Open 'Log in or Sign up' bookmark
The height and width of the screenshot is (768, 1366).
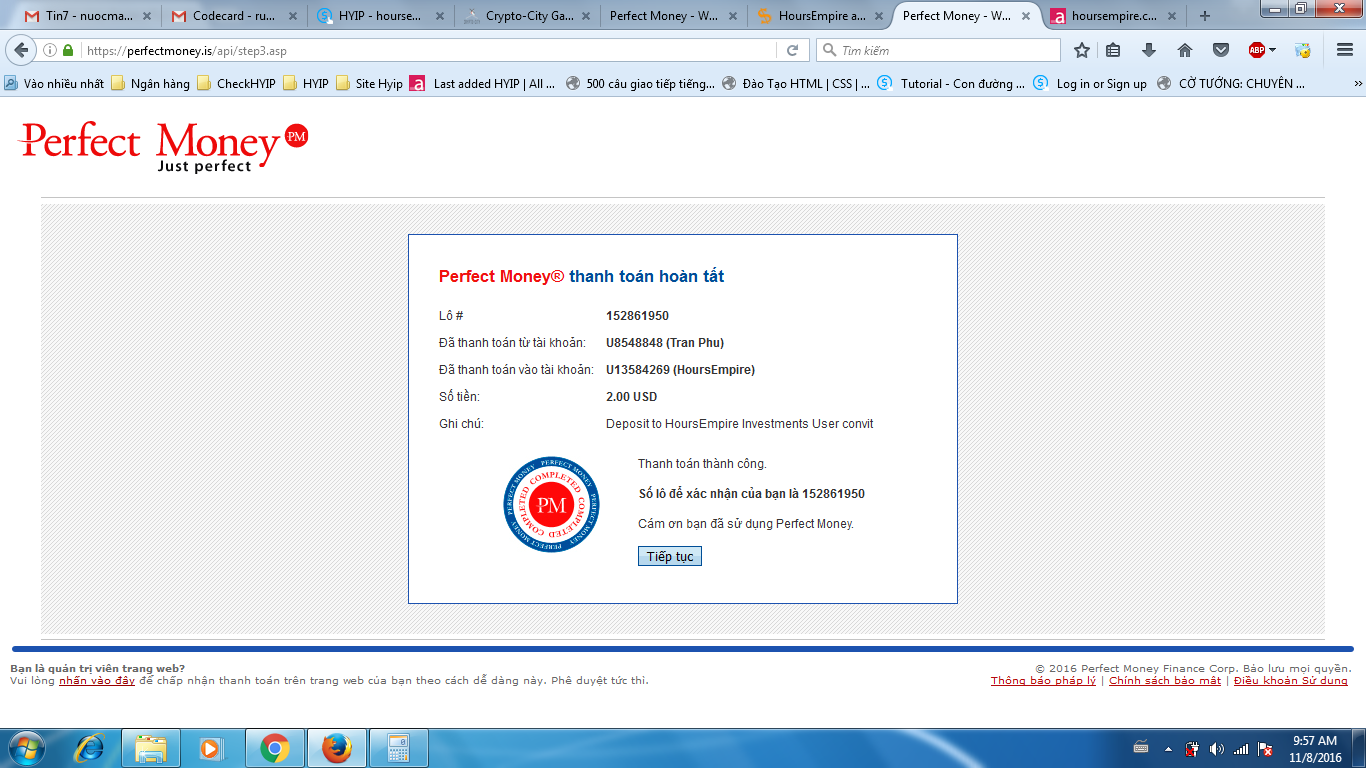(x=1090, y=84)
